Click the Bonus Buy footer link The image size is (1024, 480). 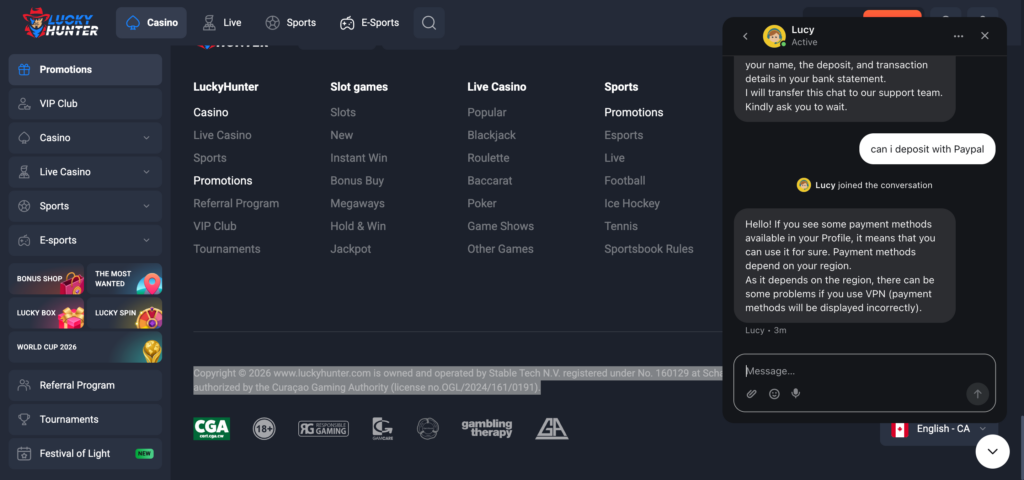pyautogui.click(x=357, y=180)
